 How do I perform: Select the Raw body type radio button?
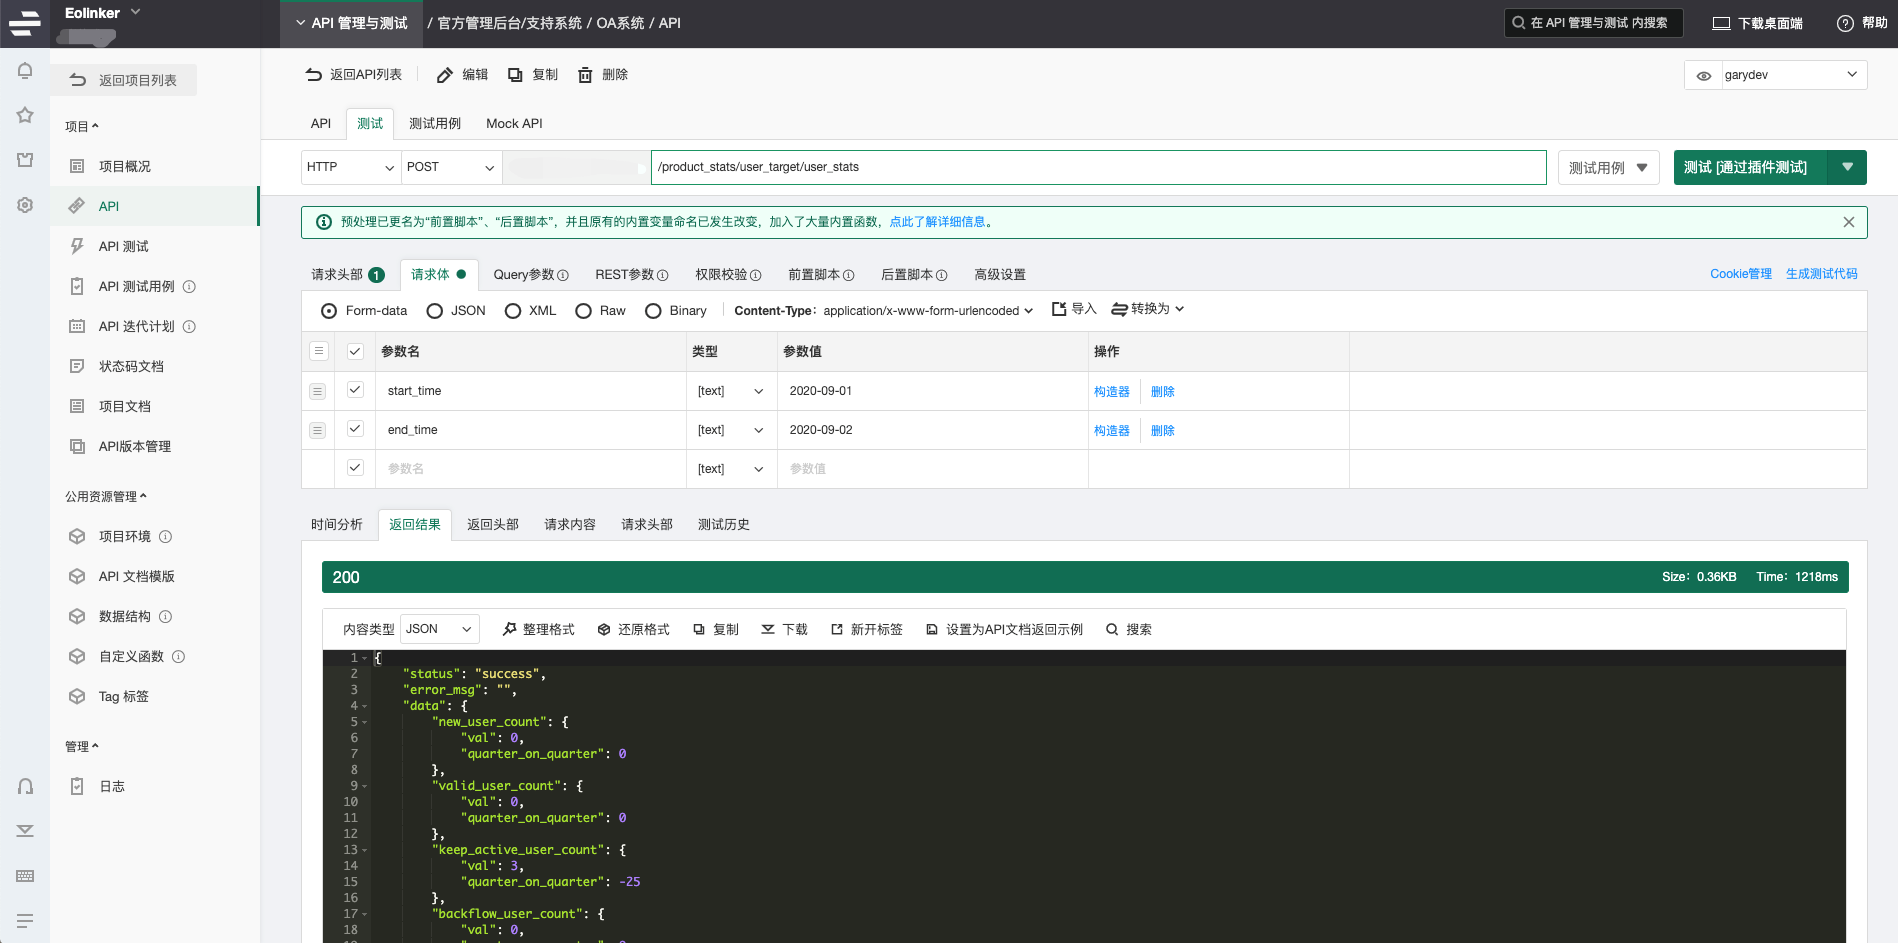[584, 311]
